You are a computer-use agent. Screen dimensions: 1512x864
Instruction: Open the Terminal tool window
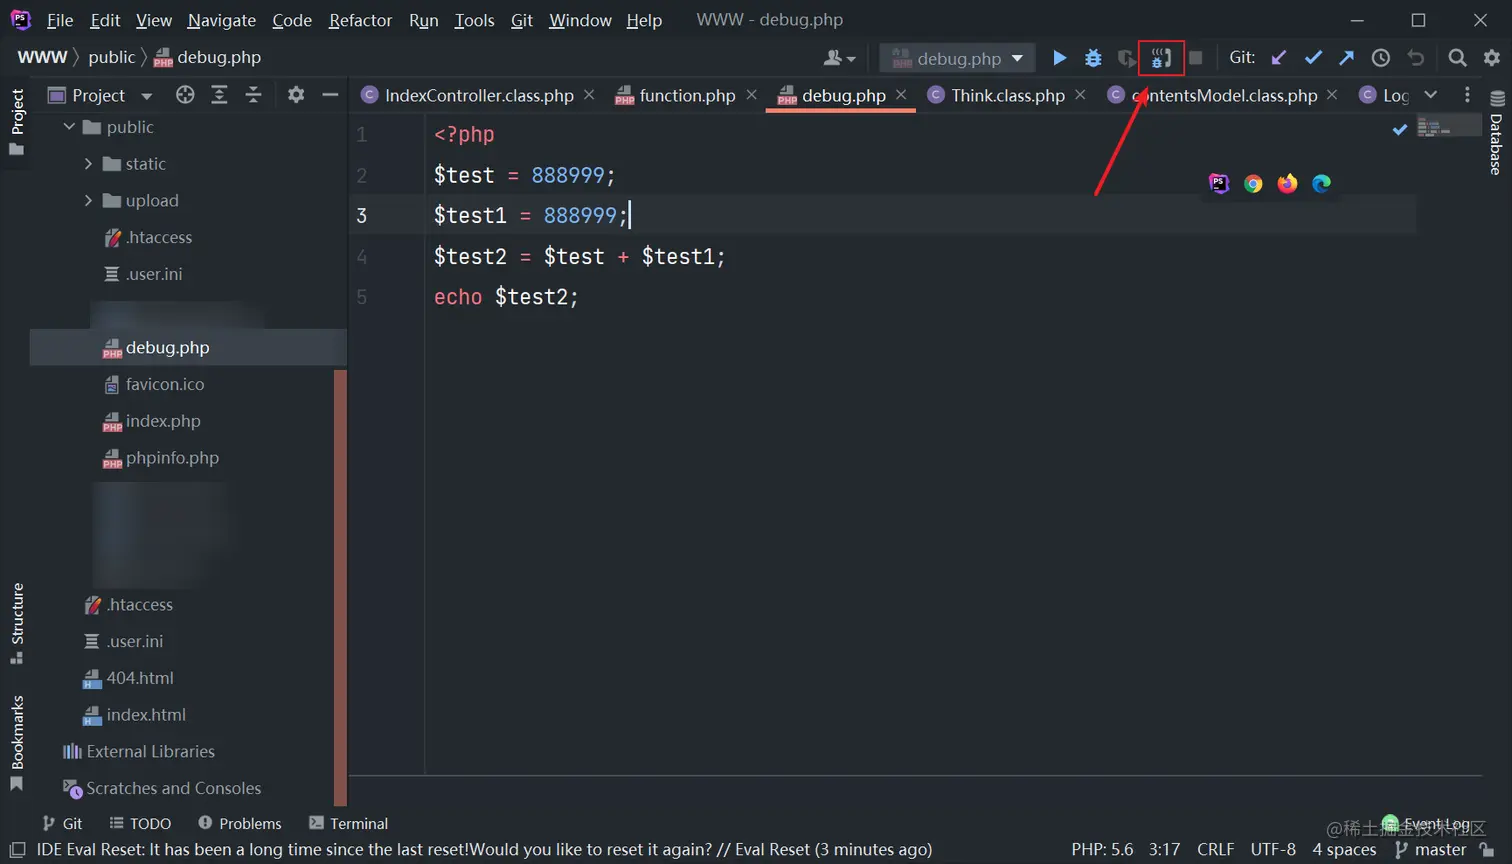click(x=348, y=823)
